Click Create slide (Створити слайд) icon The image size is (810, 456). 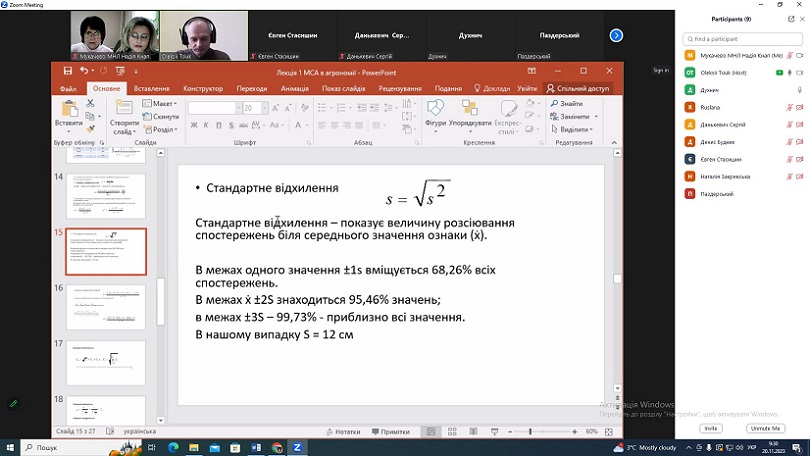pyautogui.click(x=124, y=108)
